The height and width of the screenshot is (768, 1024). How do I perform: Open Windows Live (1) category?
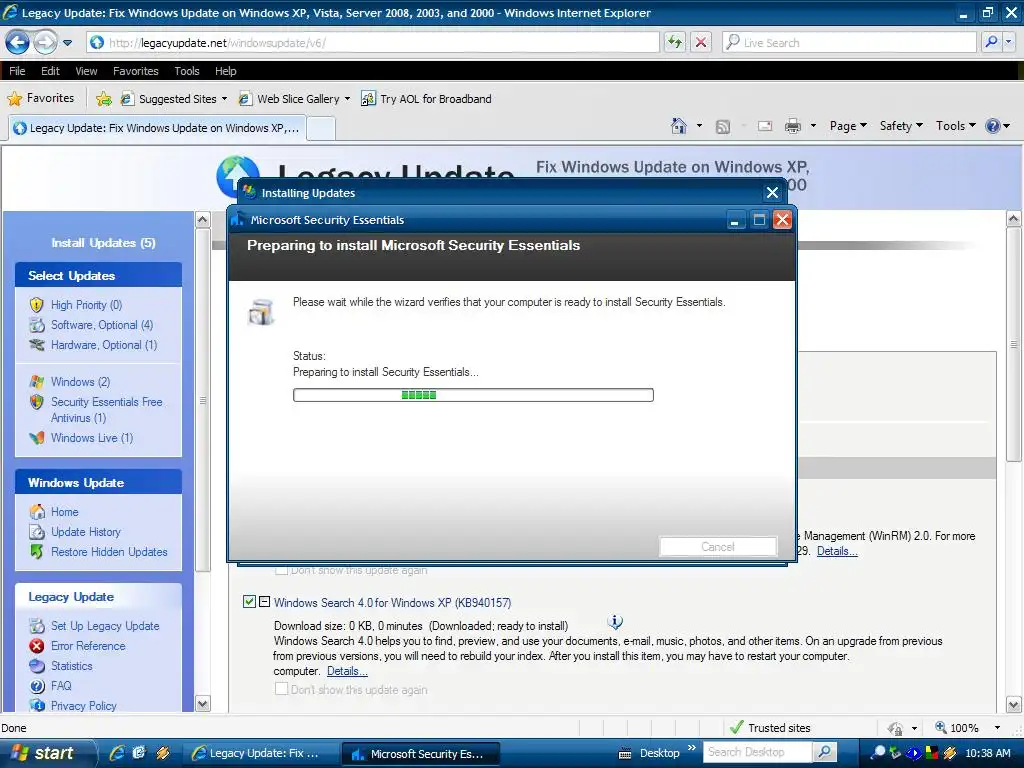(91, 438)
